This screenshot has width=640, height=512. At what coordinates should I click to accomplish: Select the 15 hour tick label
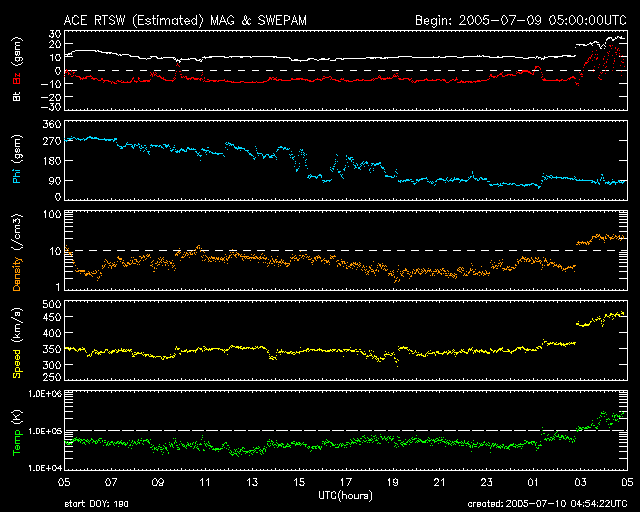[299, 481]
